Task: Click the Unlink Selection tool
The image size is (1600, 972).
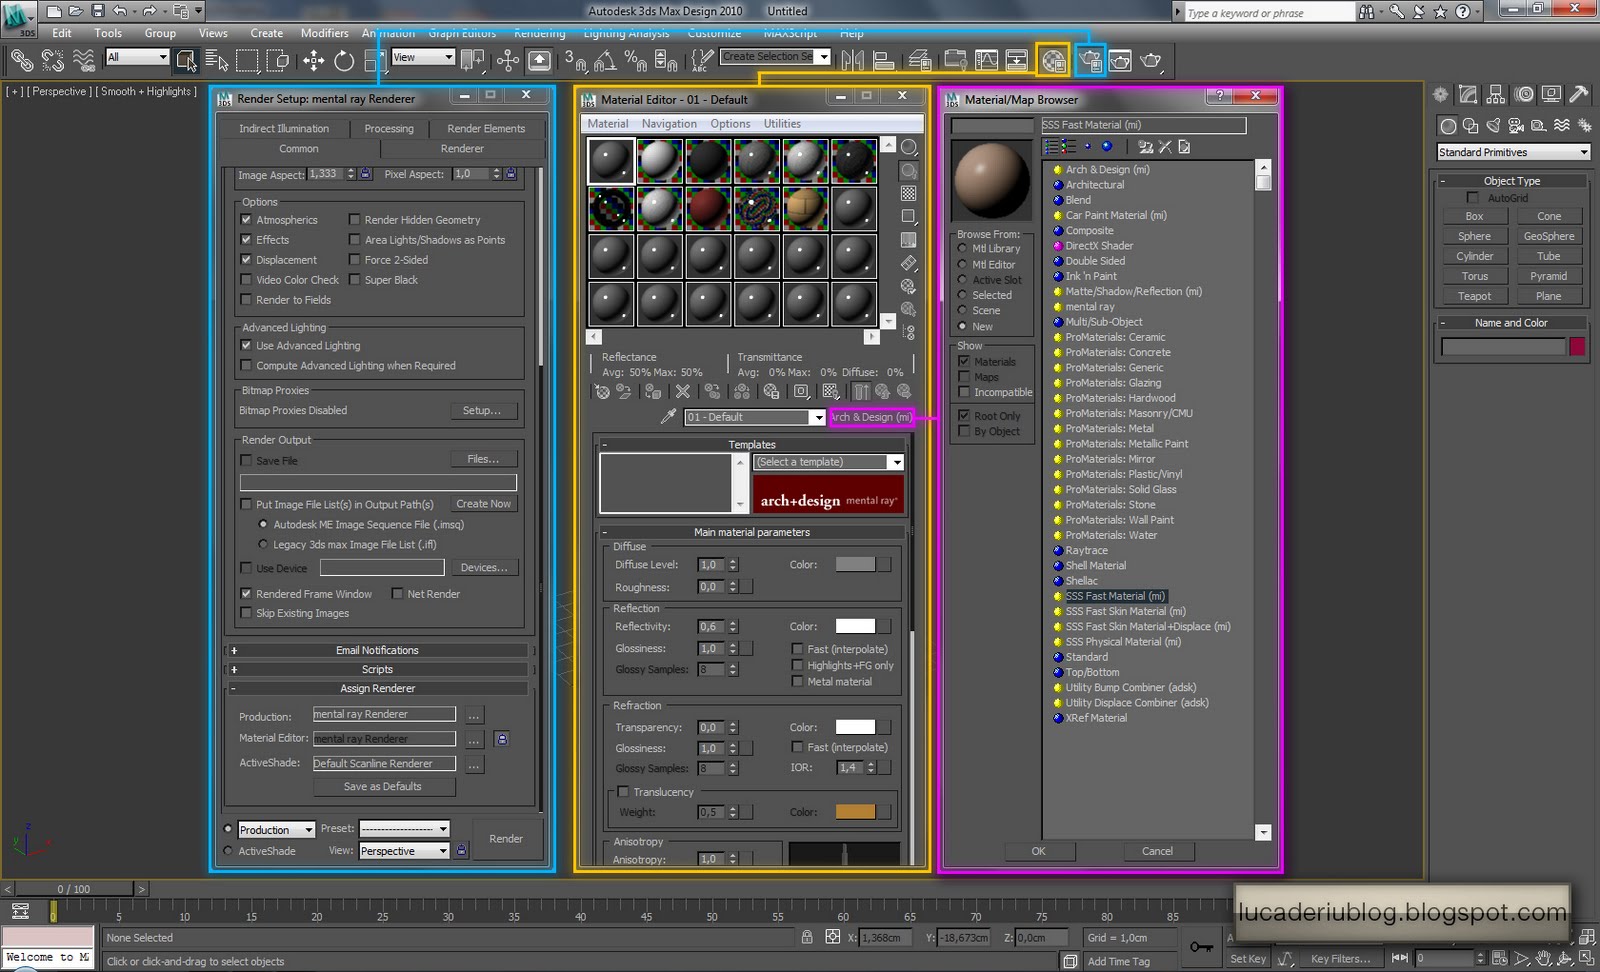Action: (52, 61)
